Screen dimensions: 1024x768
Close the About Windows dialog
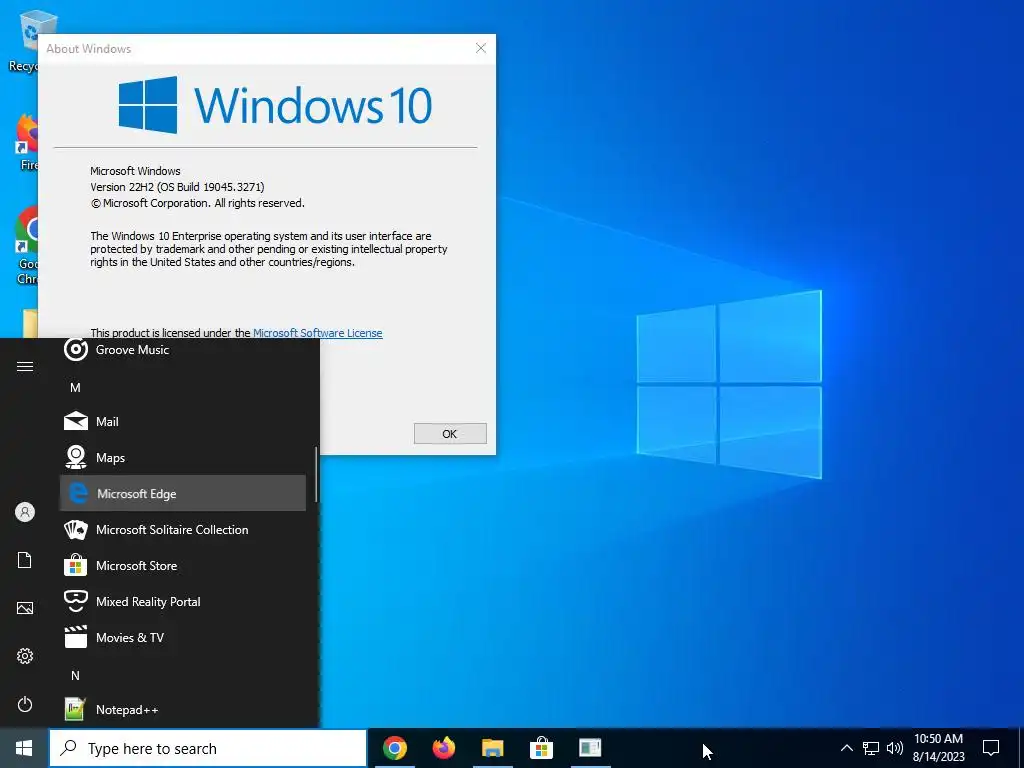coord(481,48)
